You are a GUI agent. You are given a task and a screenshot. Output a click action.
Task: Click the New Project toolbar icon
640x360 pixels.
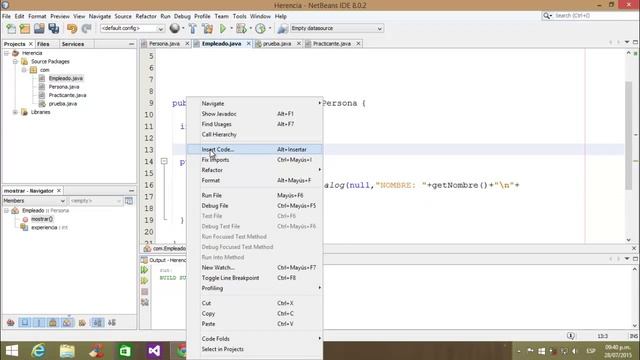point(25,29)
